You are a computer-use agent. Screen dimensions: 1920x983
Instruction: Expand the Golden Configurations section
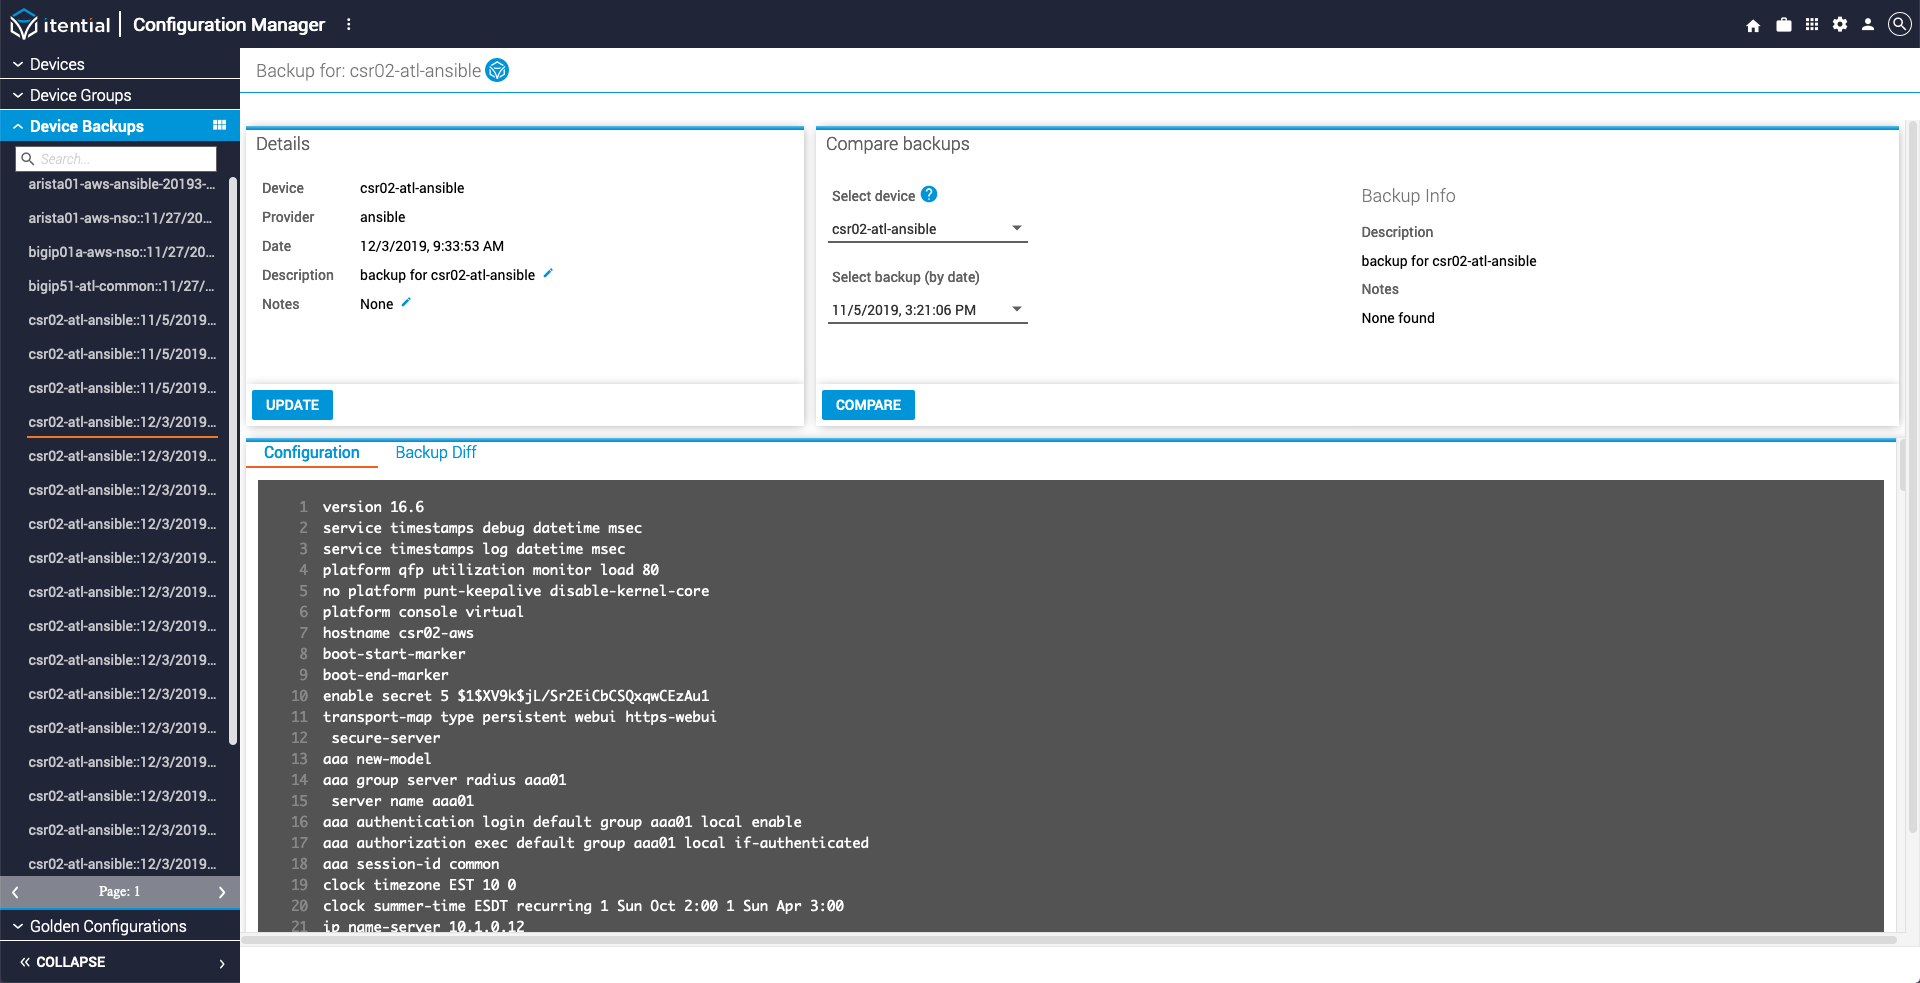[120, 926]
